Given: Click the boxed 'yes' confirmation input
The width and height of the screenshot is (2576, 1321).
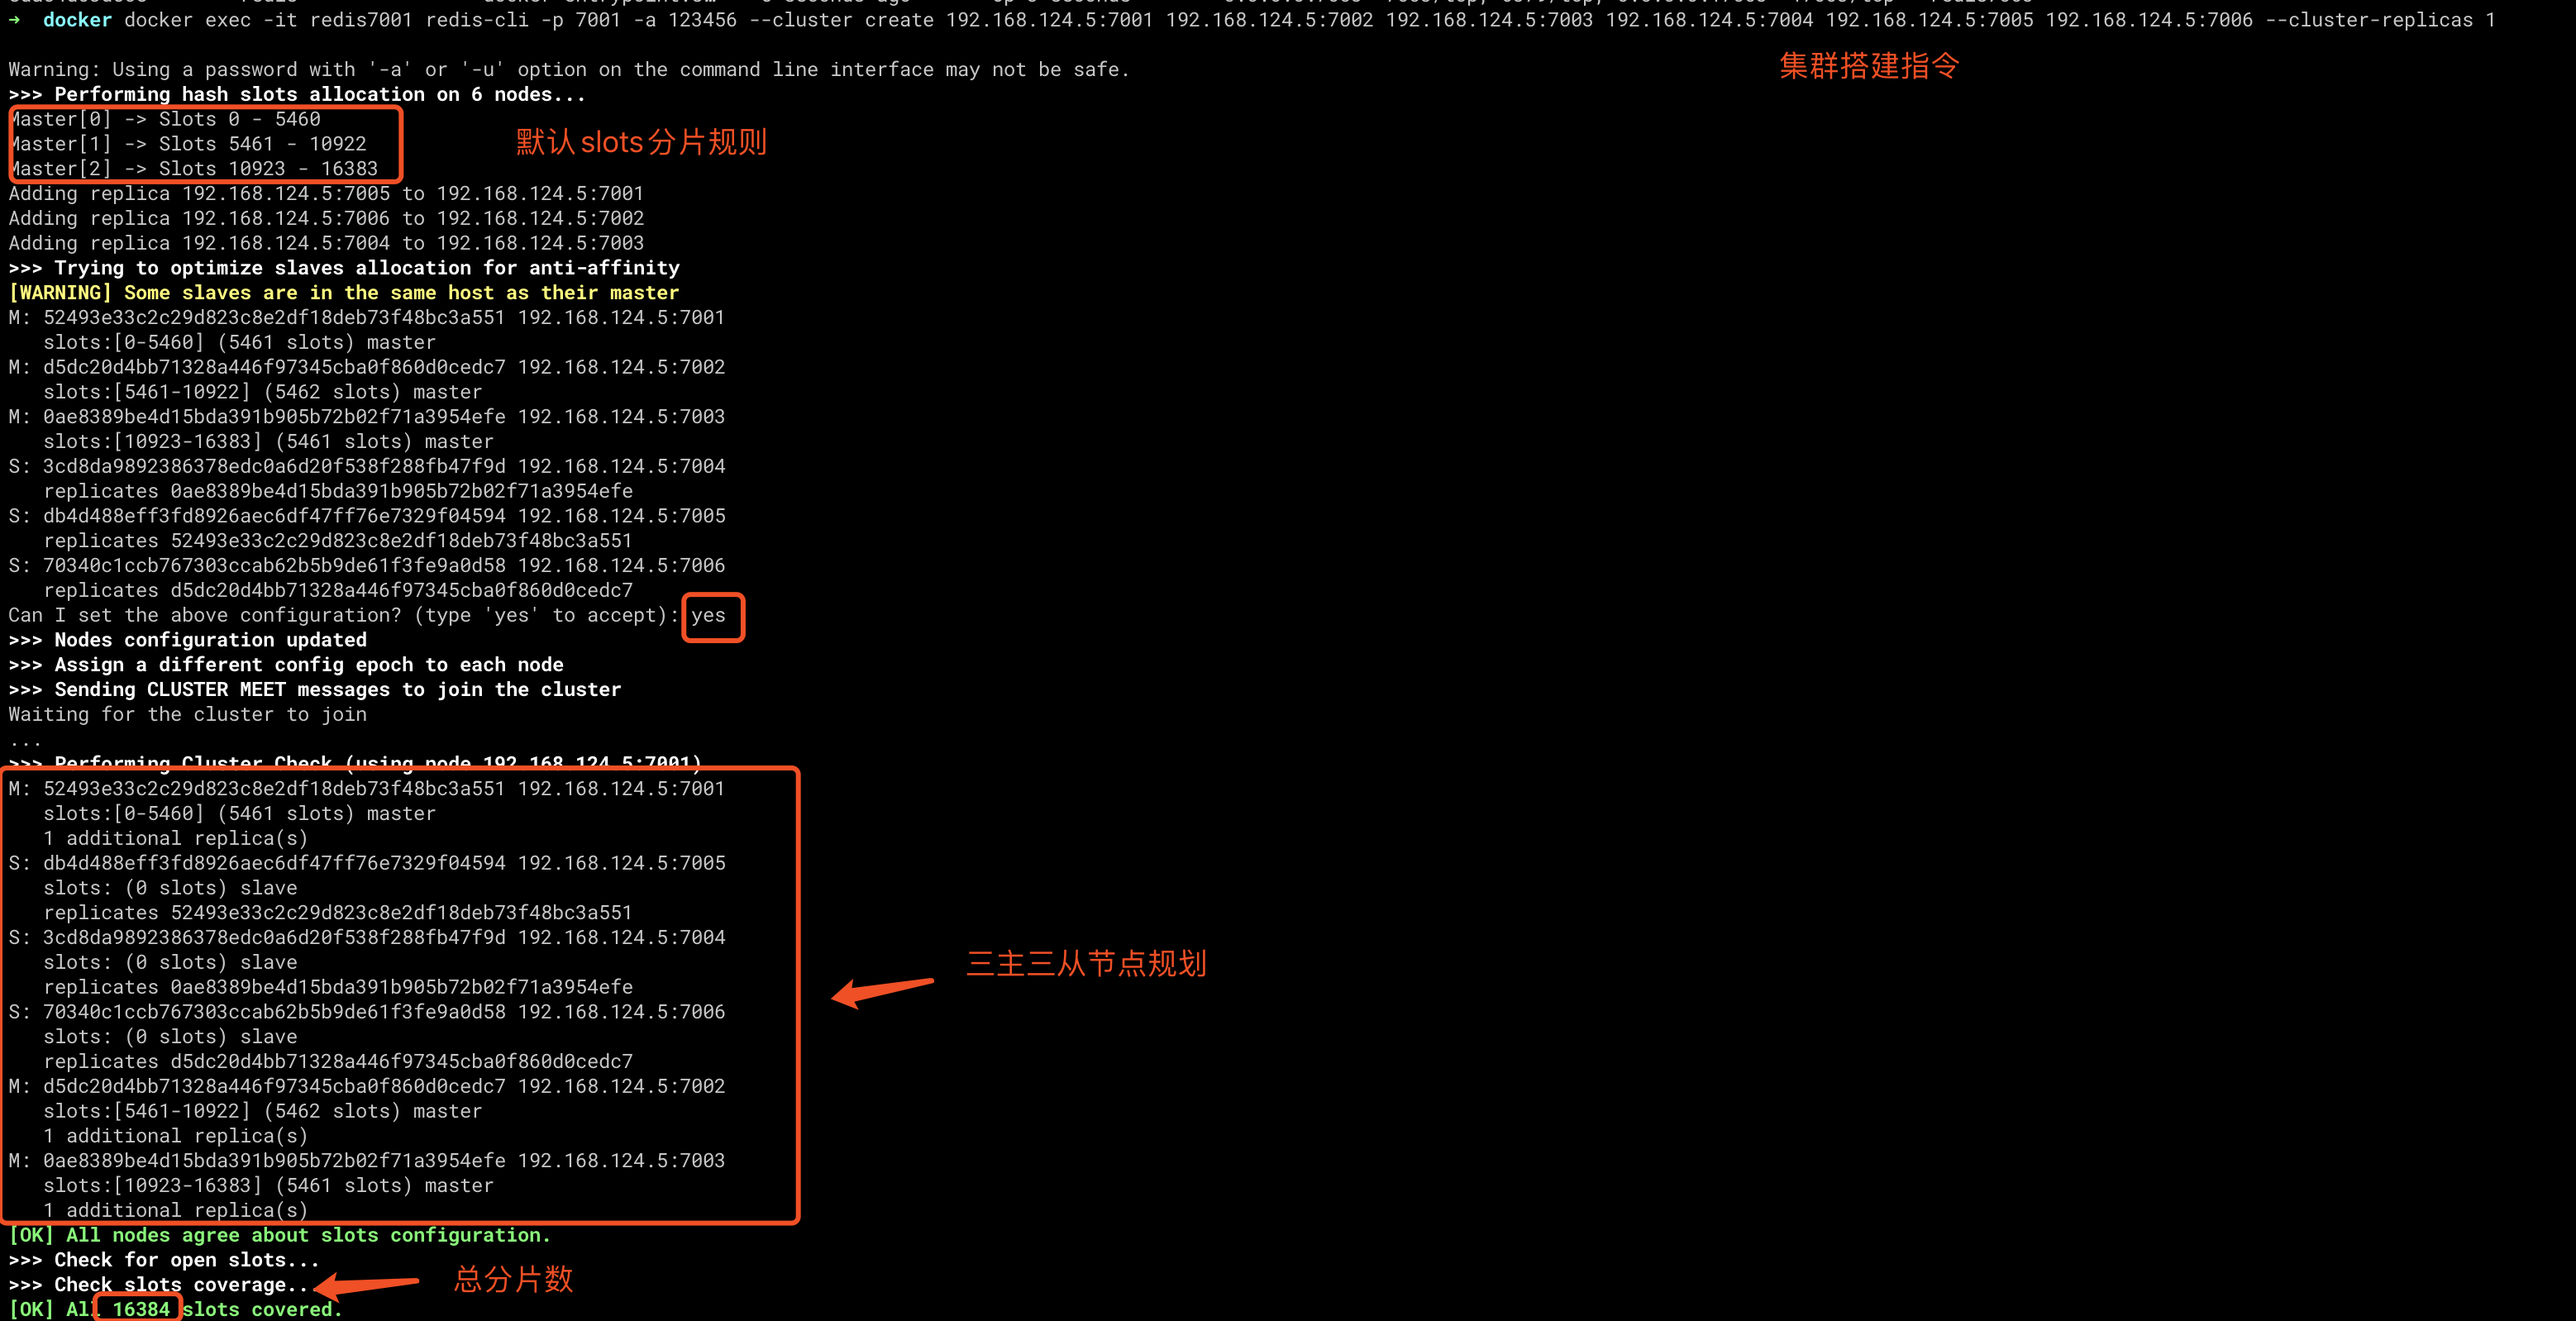Looking at the screenshot, I should tap(709, 616).
